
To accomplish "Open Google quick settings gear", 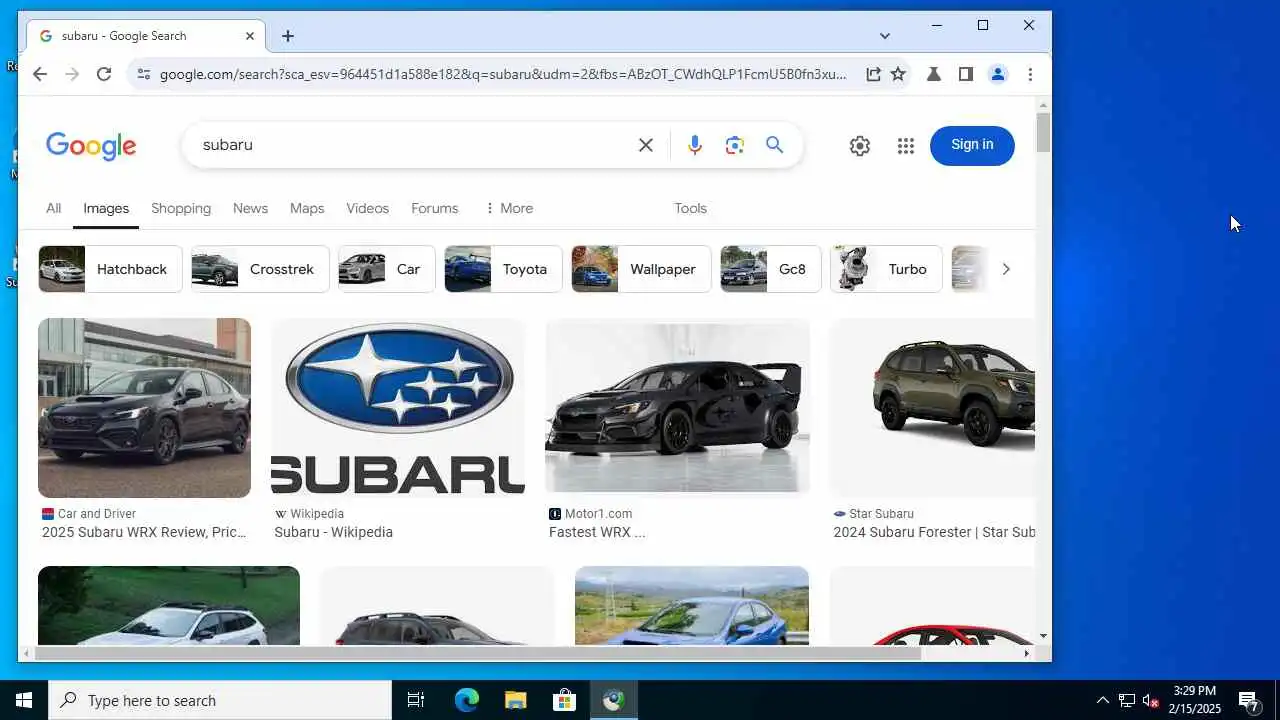I will coord(860,146).
